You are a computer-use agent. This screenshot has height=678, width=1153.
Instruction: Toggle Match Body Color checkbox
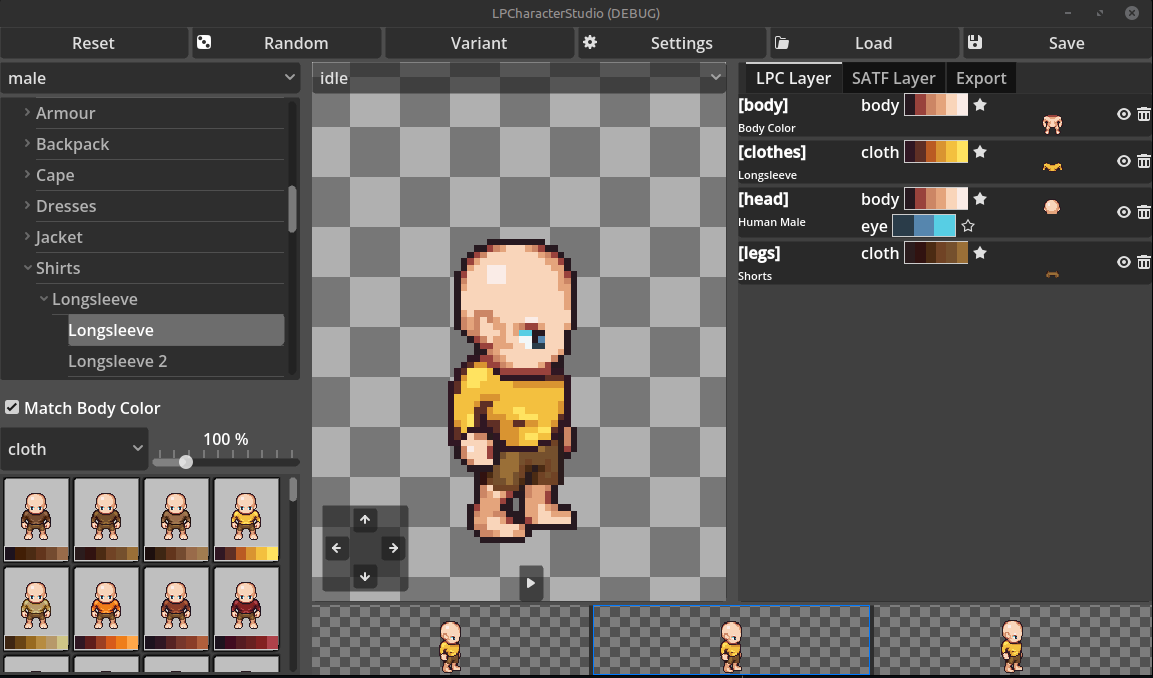click(x=13, y=407)
